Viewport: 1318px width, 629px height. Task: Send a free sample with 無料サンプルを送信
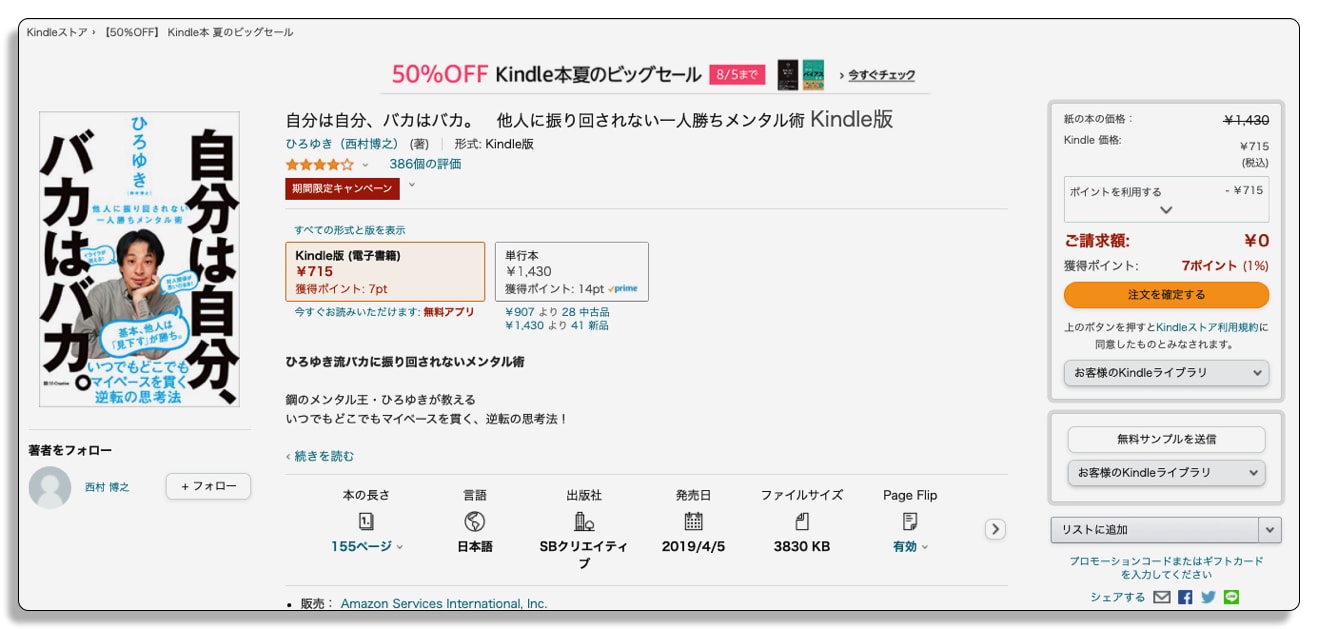[1166, 439]
